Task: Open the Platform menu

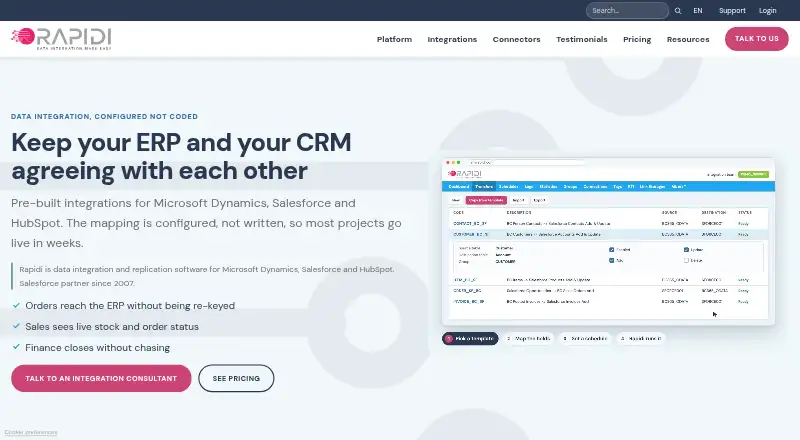Action: [394, 39]
